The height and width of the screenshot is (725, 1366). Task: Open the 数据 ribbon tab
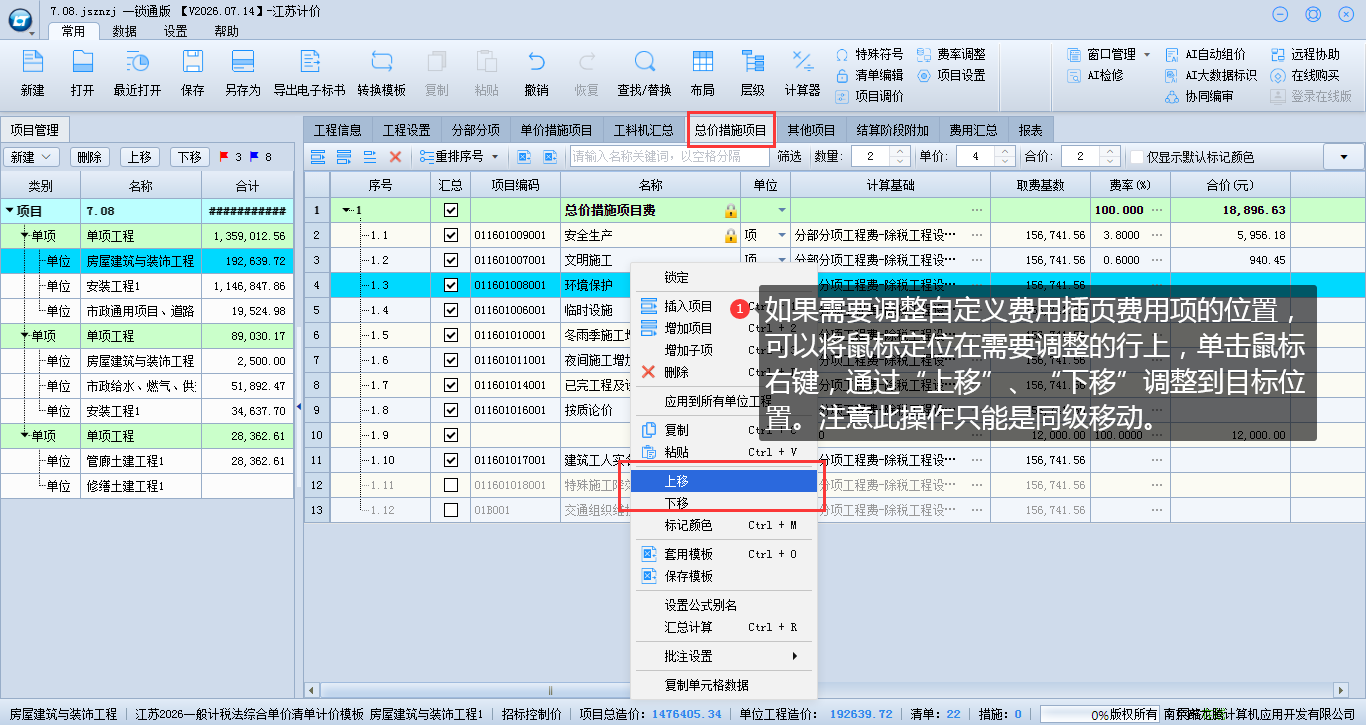pyautogui.click(x=125, y=31)
